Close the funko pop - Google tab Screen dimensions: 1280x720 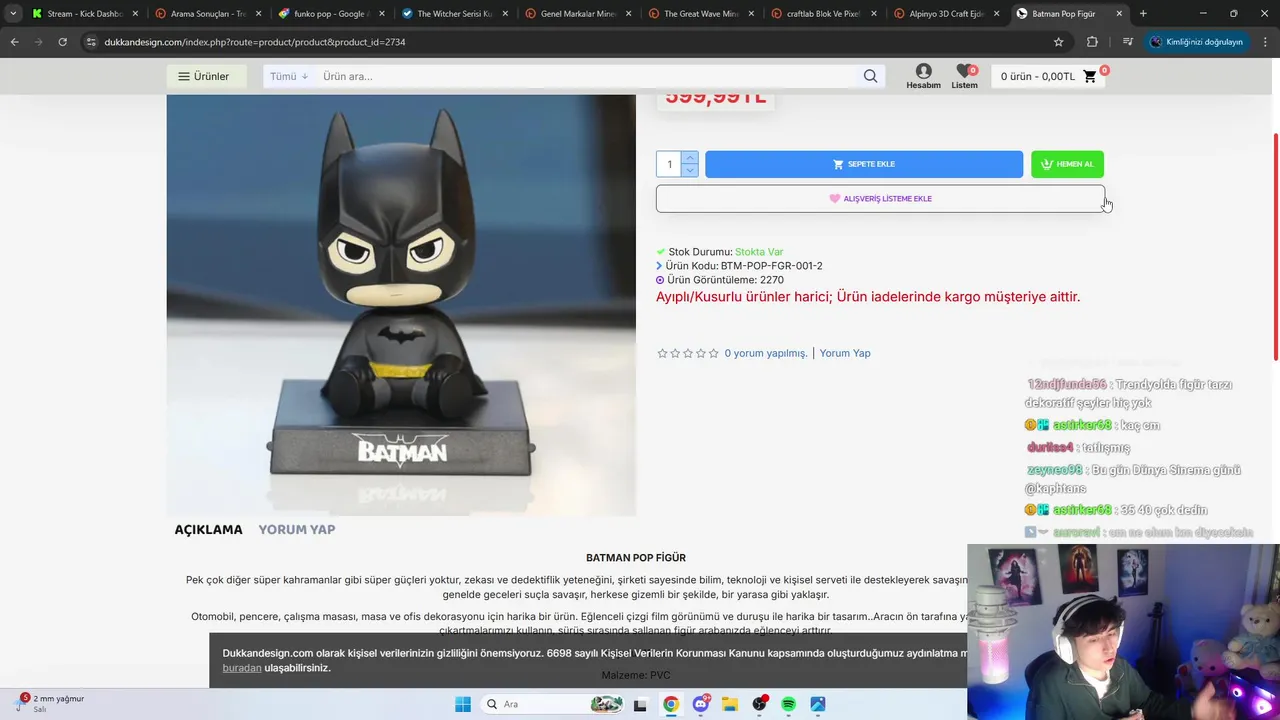(x=381, y=14)
